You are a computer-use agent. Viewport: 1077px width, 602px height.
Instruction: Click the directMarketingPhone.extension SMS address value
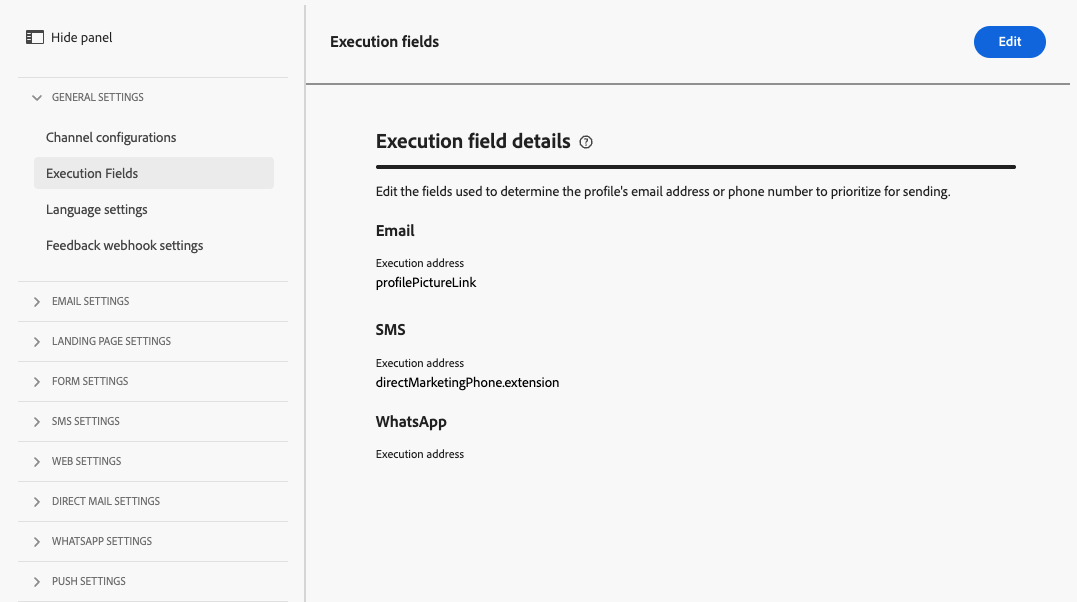[467, 382]
